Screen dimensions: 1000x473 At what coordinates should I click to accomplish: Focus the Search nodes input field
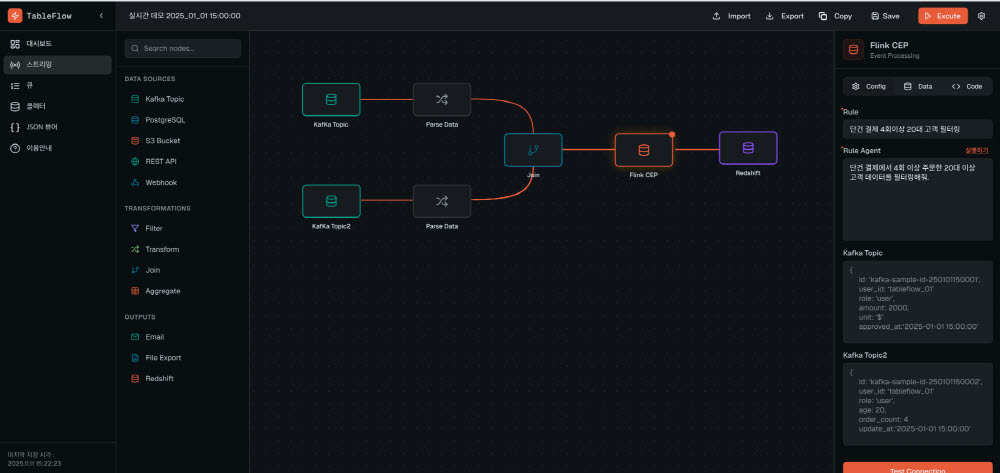[x=183, y=48]
